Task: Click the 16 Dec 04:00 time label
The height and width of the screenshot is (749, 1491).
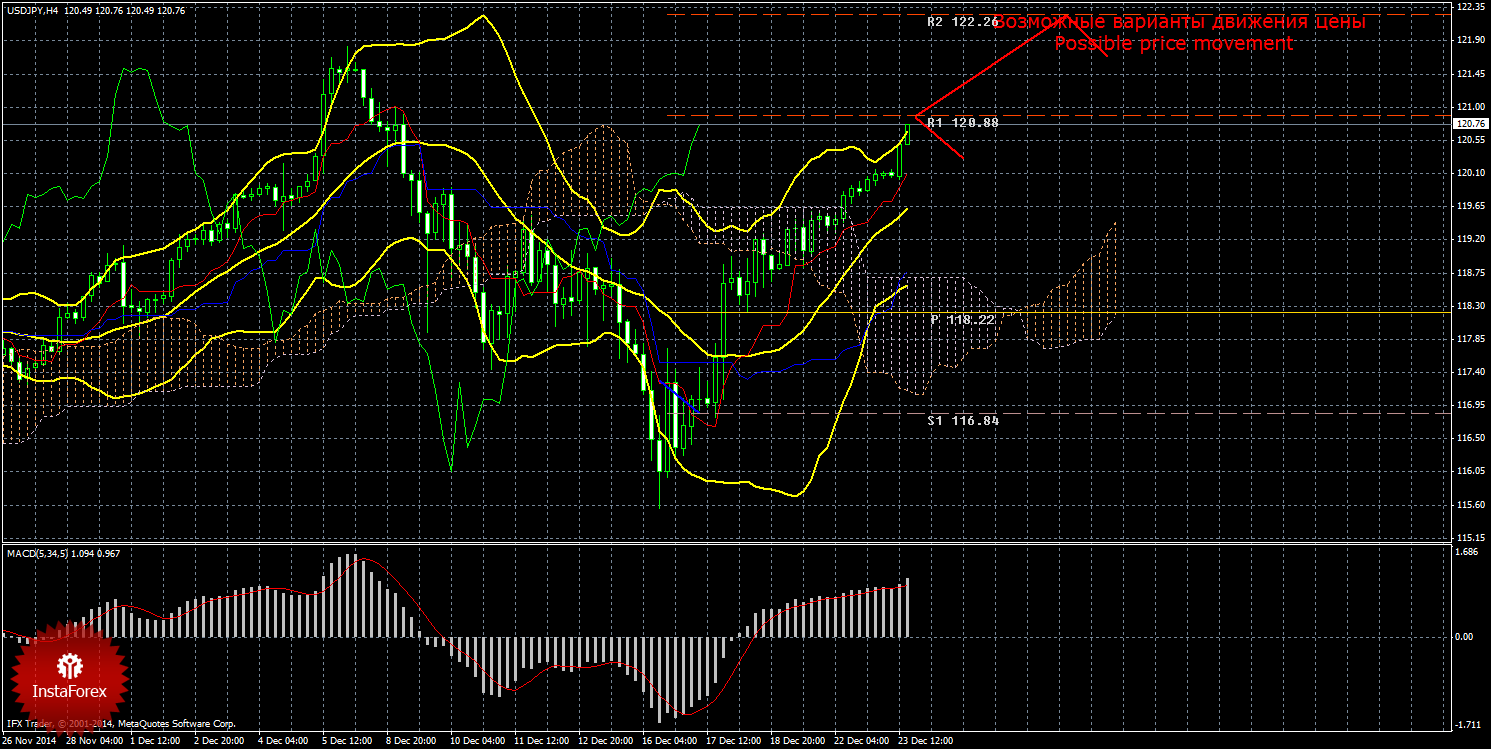Action: coord(668,741)
